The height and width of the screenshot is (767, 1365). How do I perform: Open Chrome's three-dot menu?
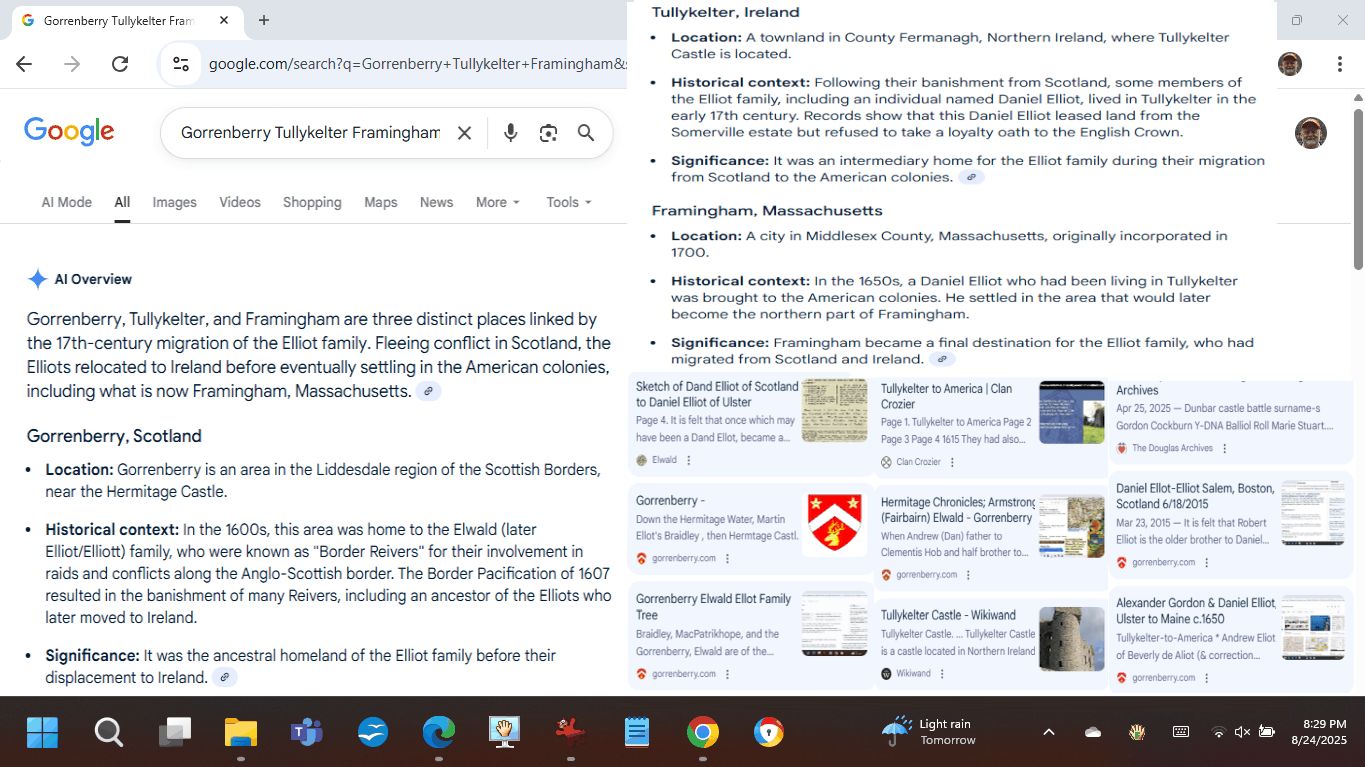(1339, 64)
